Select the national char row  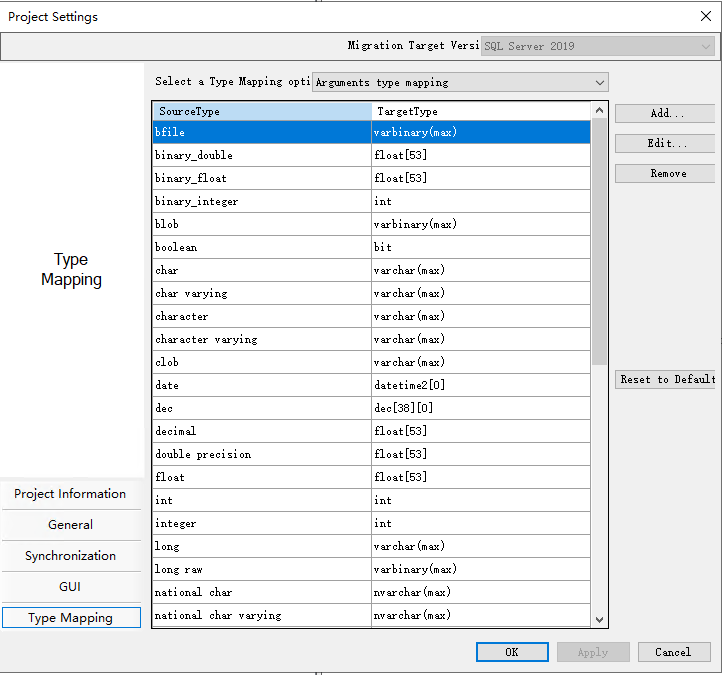pyautogui.click(x=371, y=592)
